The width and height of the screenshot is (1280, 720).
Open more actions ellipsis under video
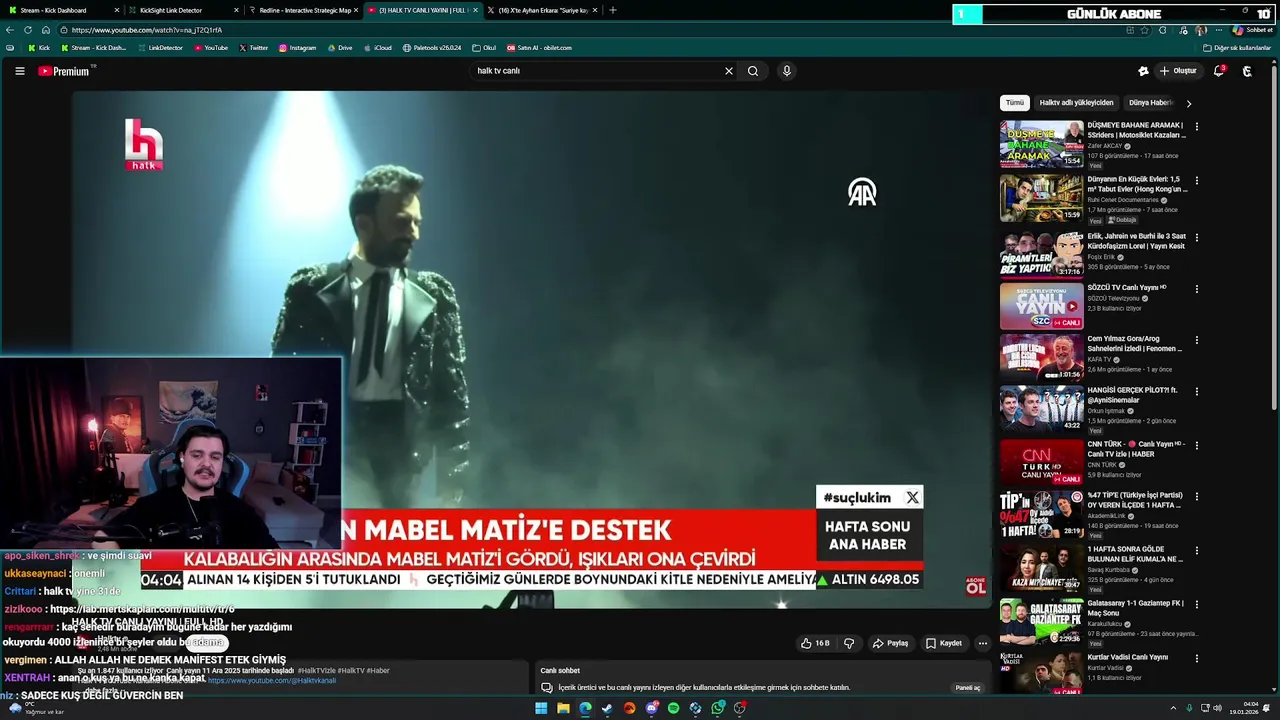(983, 643)
